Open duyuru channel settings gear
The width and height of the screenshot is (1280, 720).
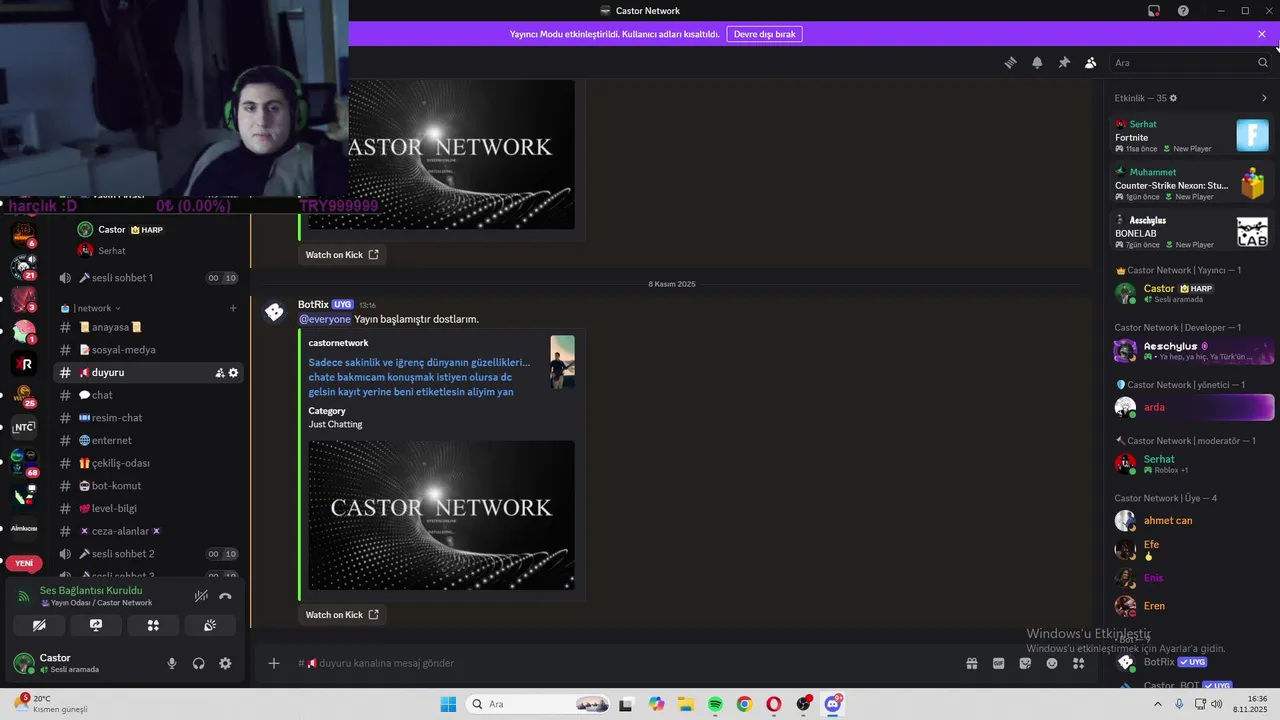234,373
